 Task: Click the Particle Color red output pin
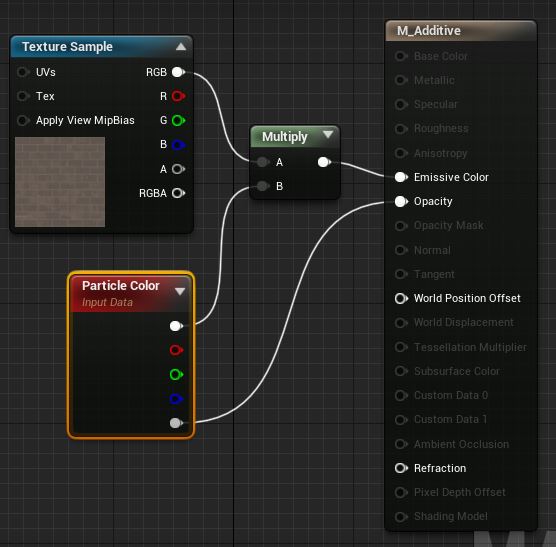(176, 350)
